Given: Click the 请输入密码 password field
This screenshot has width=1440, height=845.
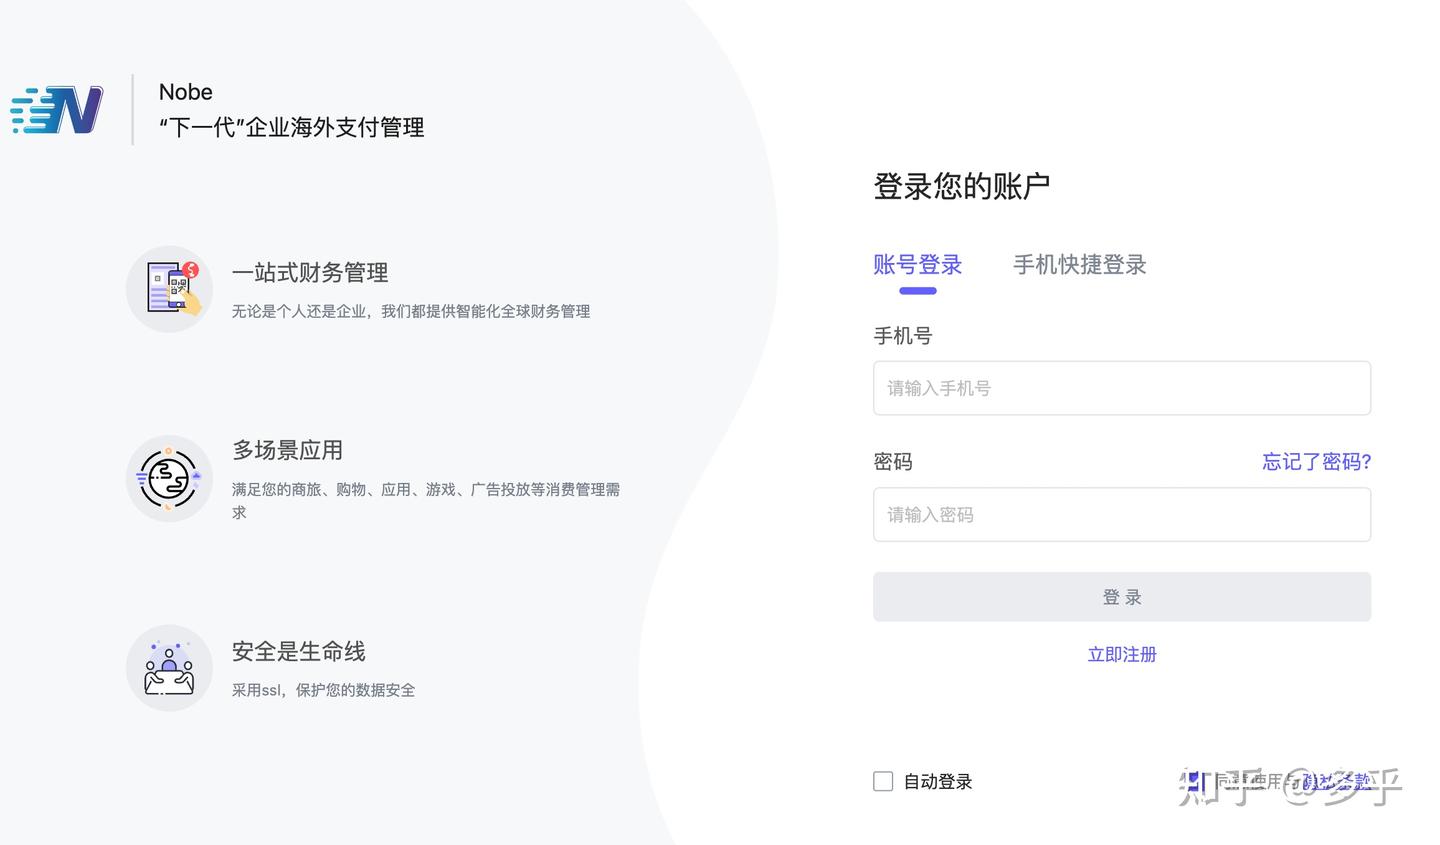Looking at the screenshot, I should click(x=1121, y=514).
